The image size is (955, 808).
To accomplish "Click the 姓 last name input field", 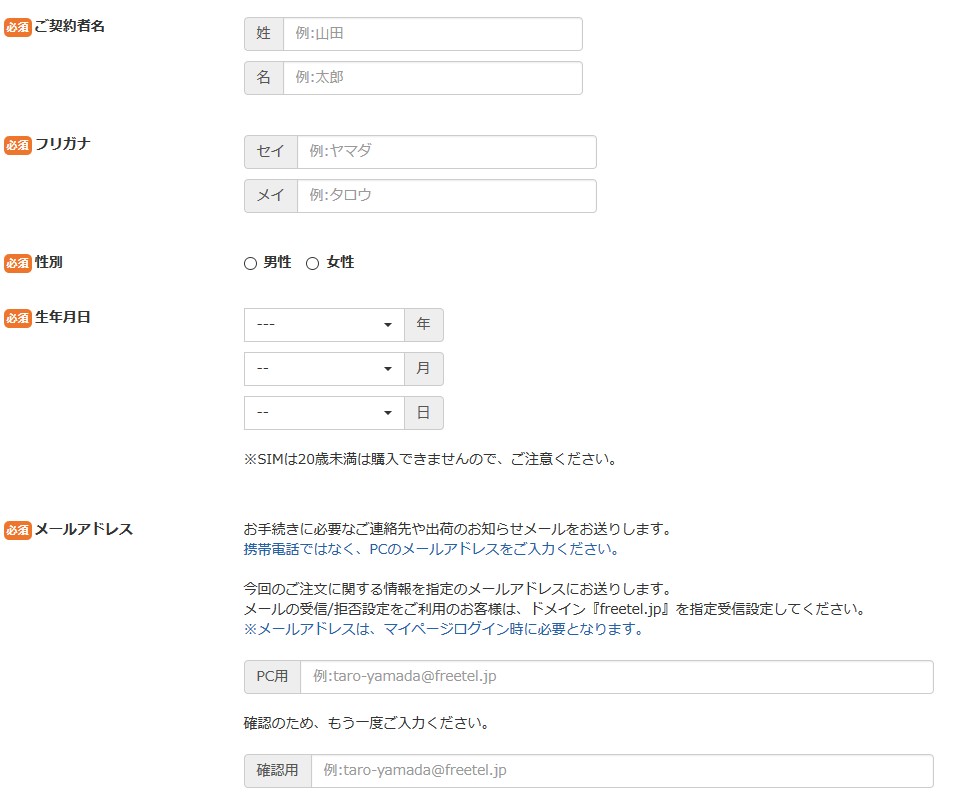I will coord(432,34).
